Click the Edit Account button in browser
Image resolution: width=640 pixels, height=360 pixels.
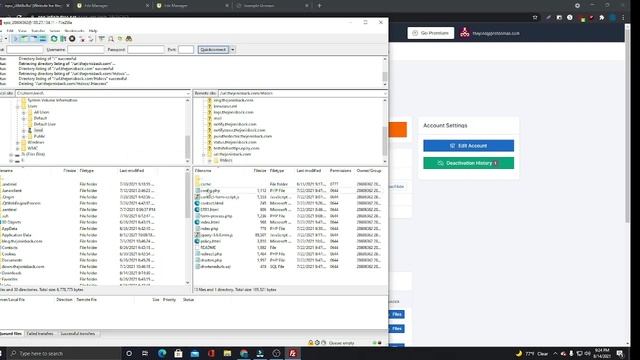click(x=468, y=146)
